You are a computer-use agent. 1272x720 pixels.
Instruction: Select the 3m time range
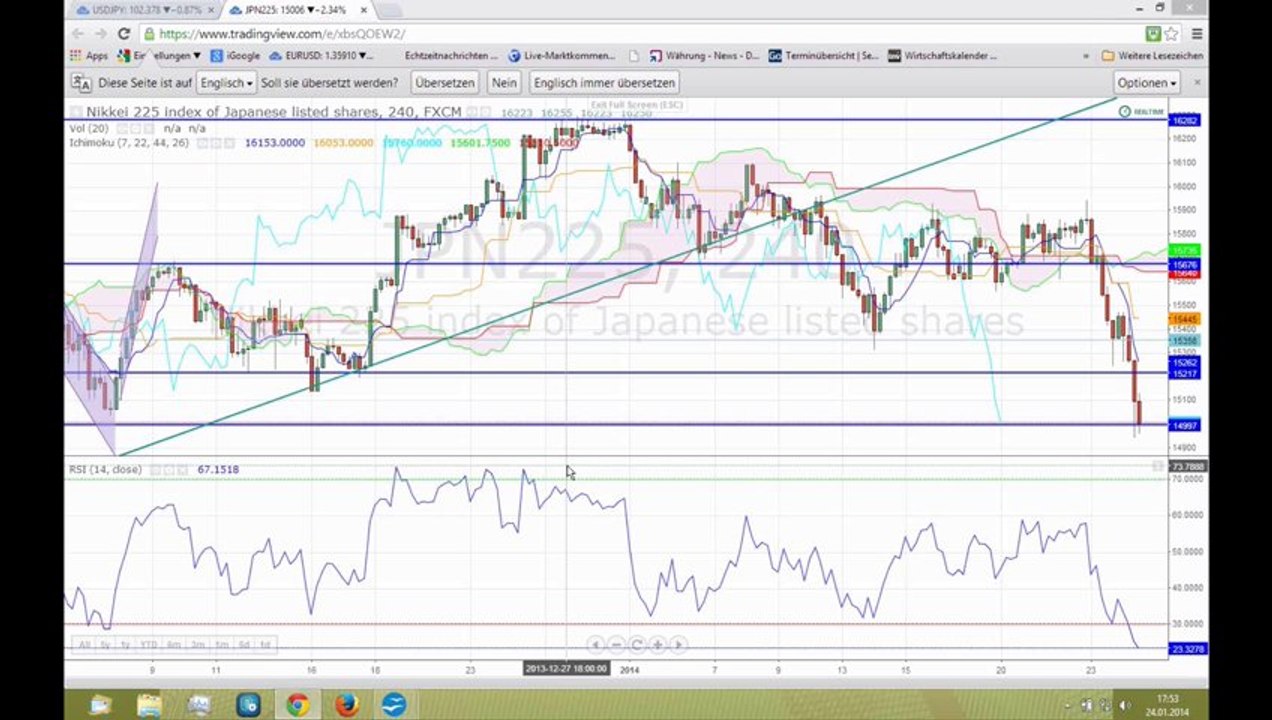pos(197,645)
